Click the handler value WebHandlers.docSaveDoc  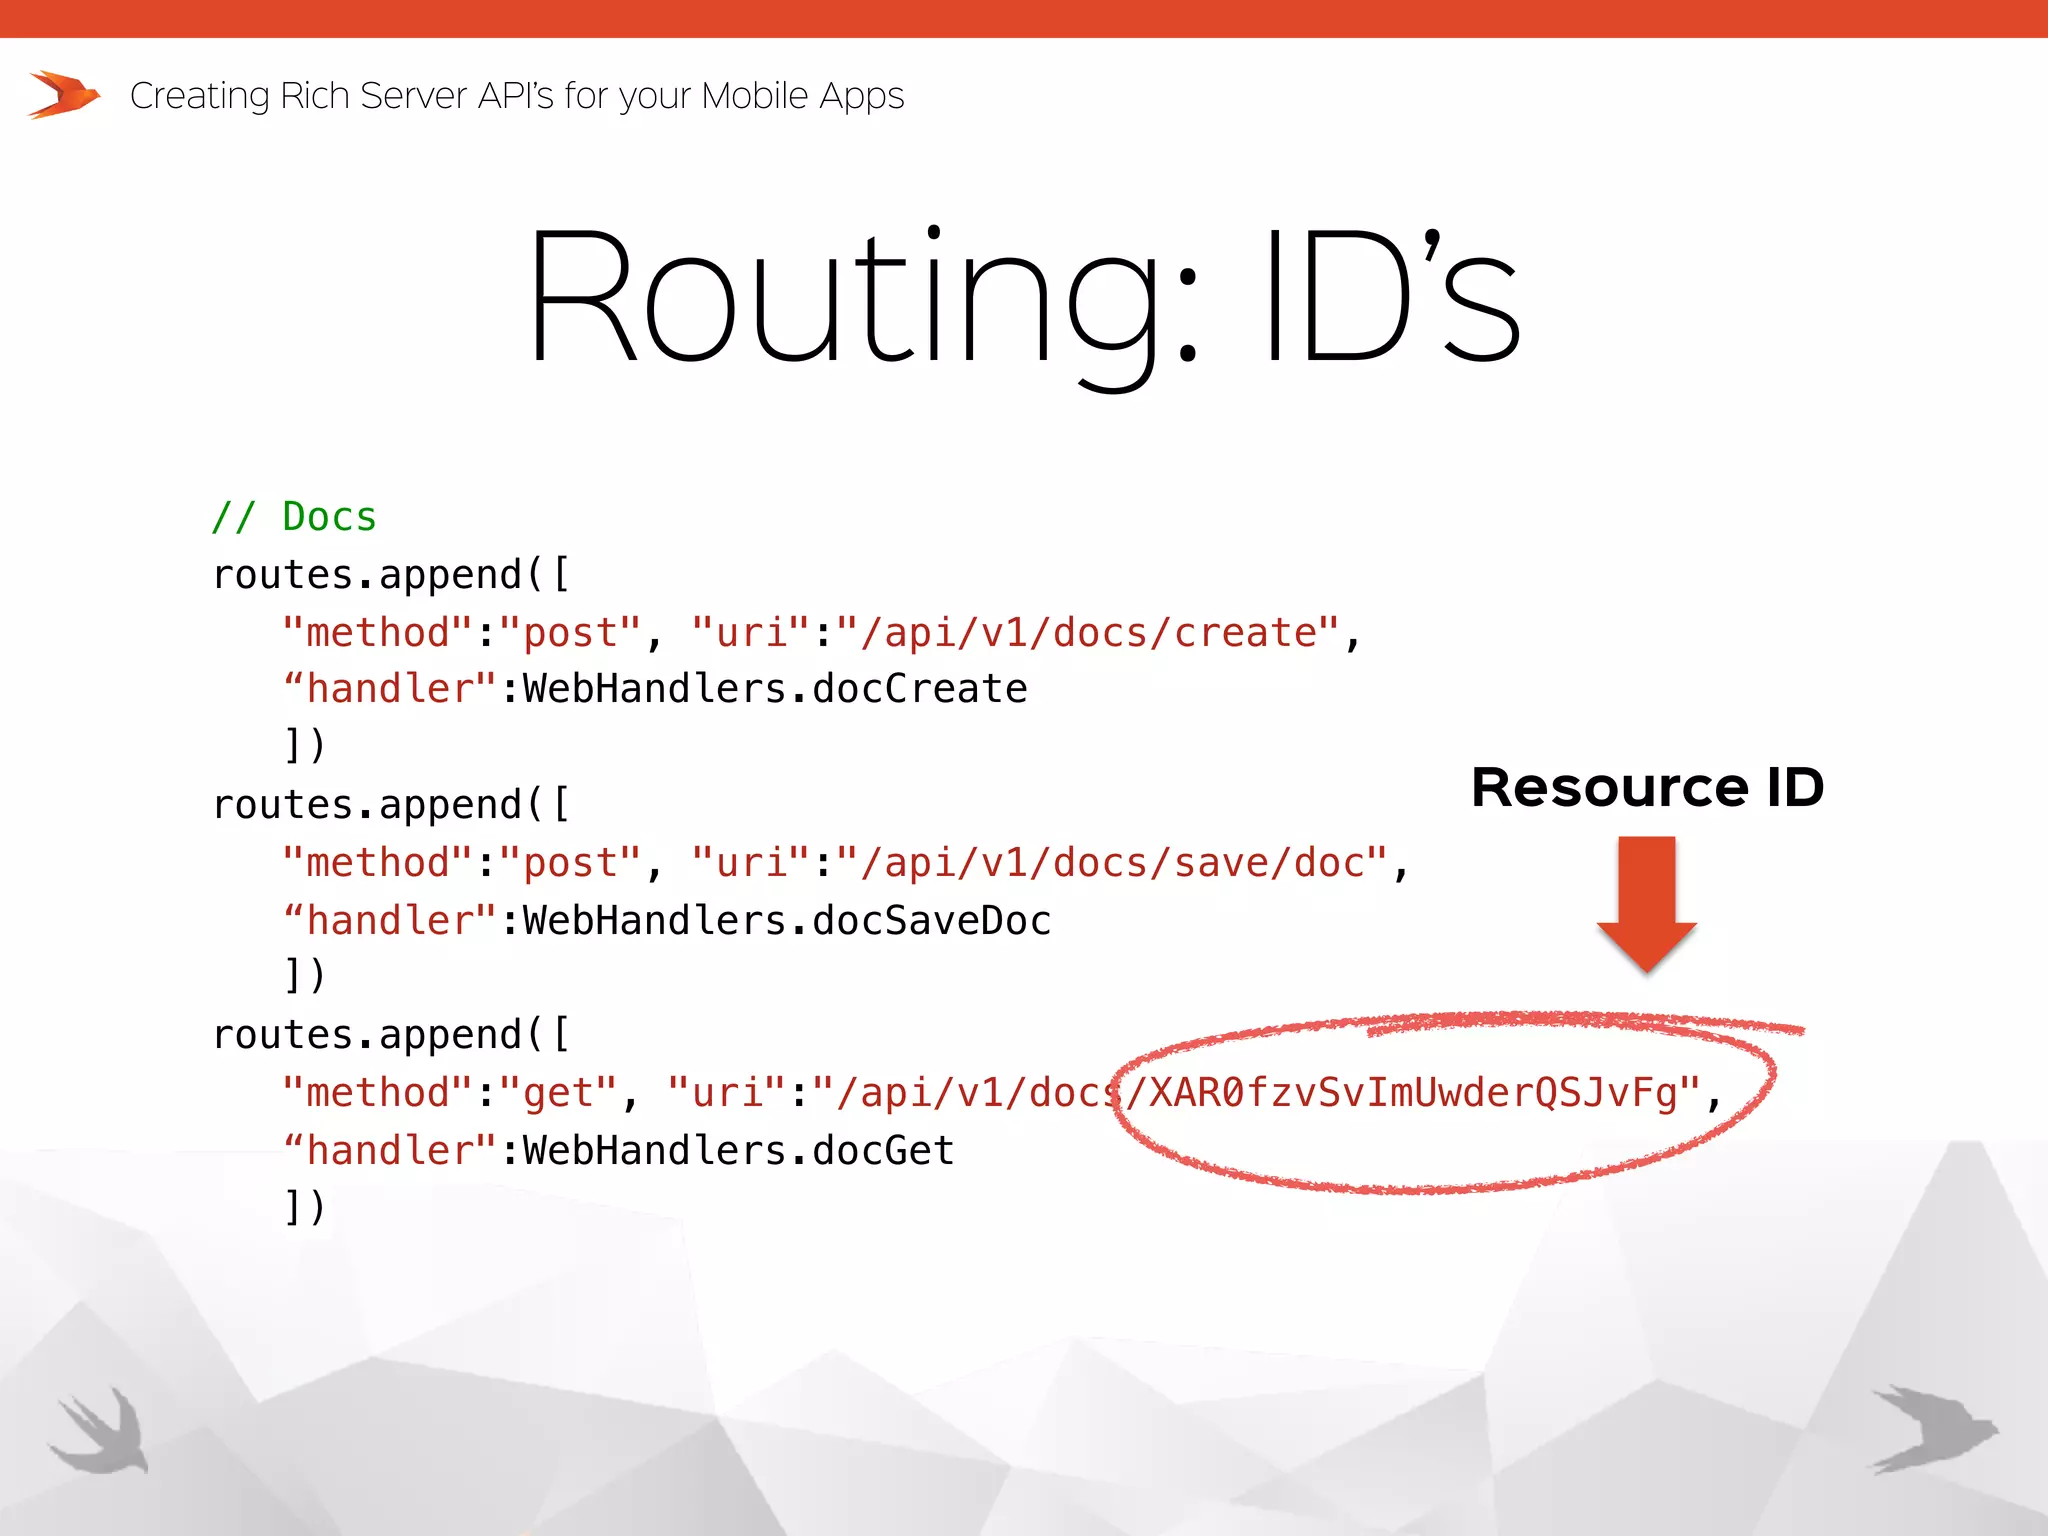[x=787, y=921]
